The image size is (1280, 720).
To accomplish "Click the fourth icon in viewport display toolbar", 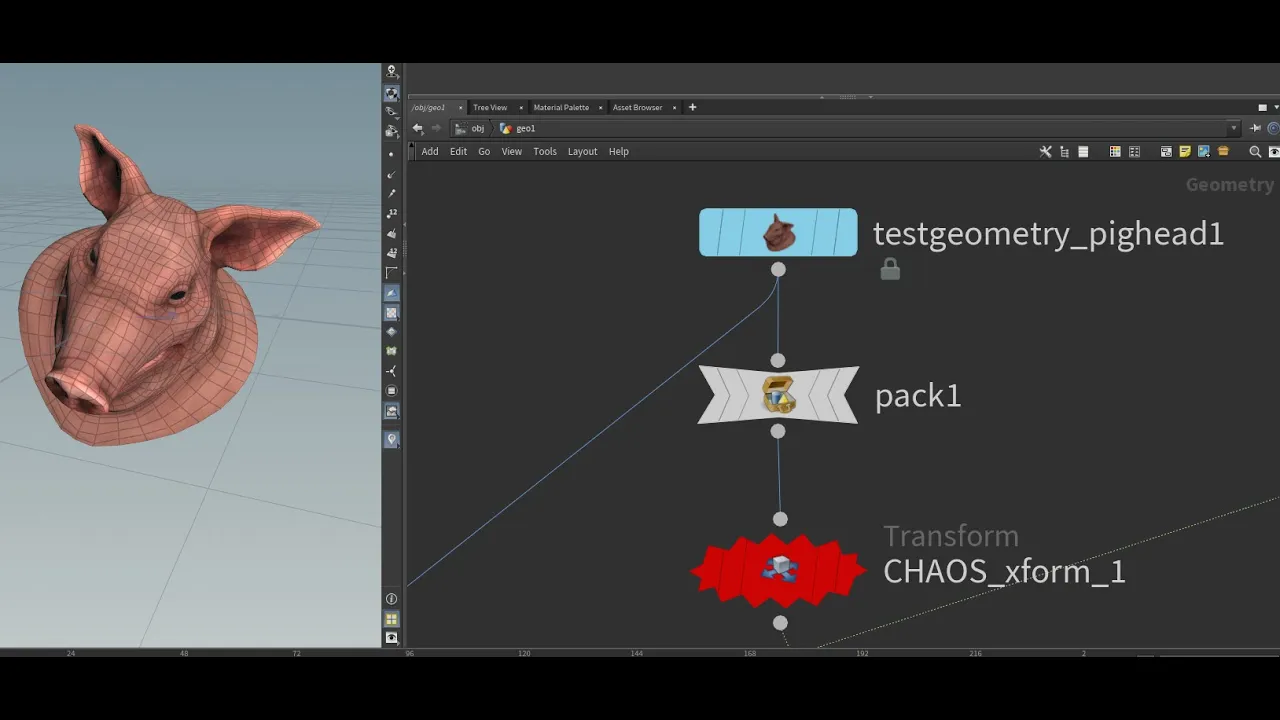I will 392,131.
